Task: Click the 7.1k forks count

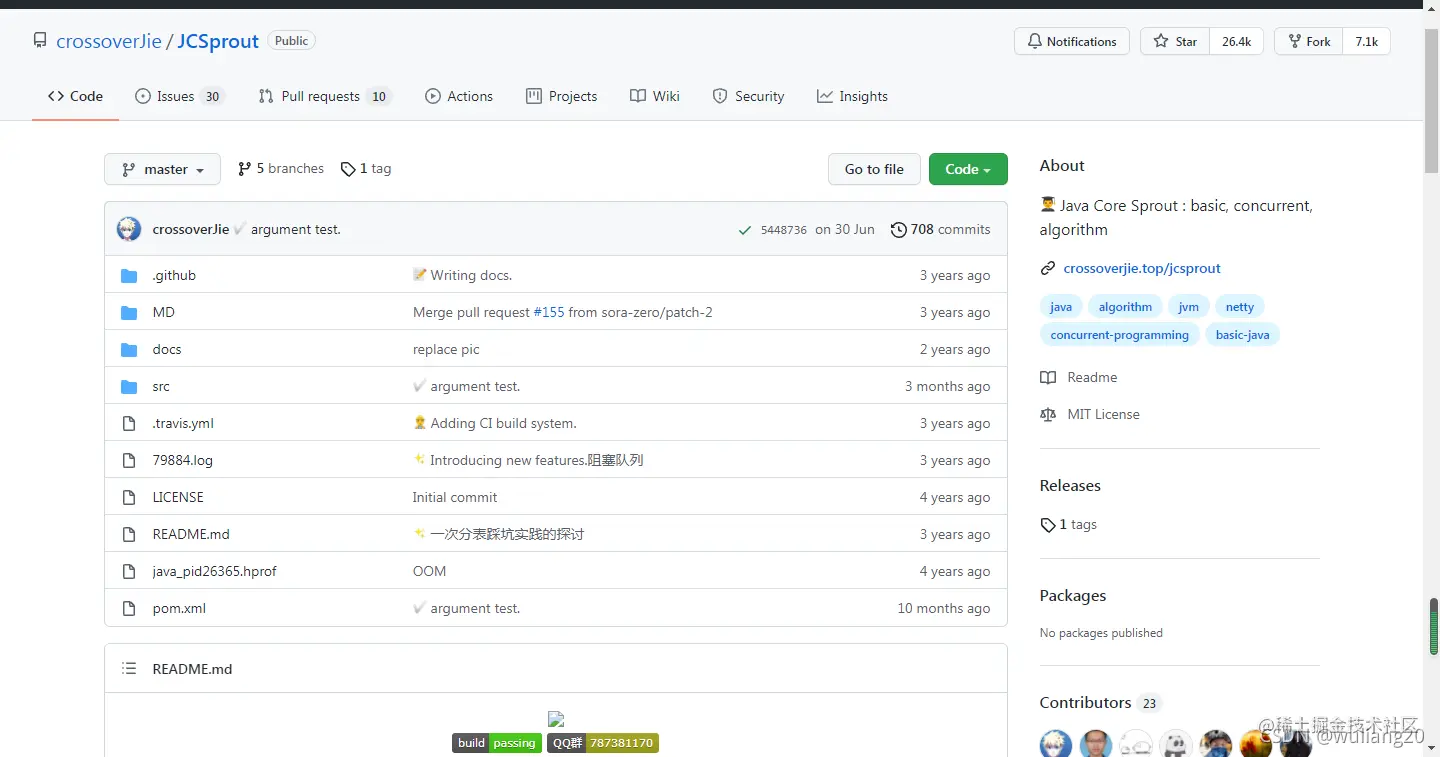Action: coord(1367,41)
